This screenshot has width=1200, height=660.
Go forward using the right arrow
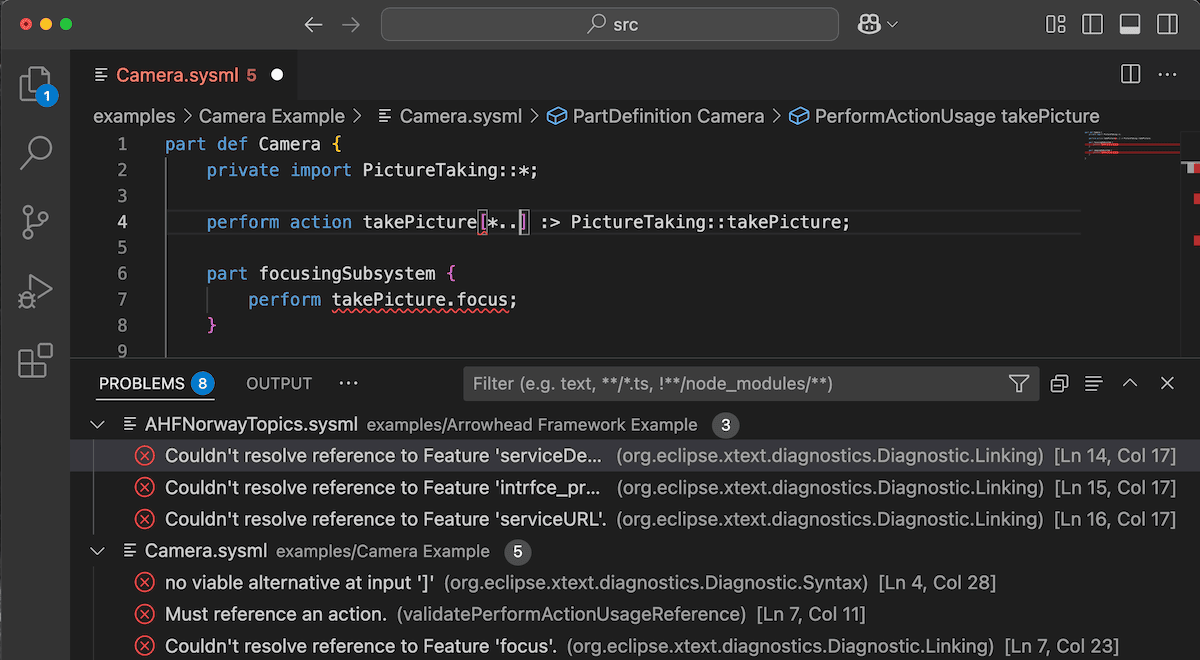click(350, 24)
